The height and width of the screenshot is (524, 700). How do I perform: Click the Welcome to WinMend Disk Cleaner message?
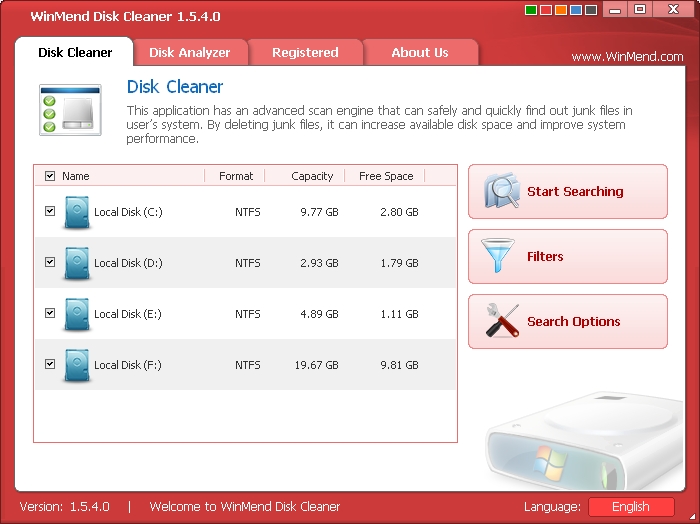[245, 507]
